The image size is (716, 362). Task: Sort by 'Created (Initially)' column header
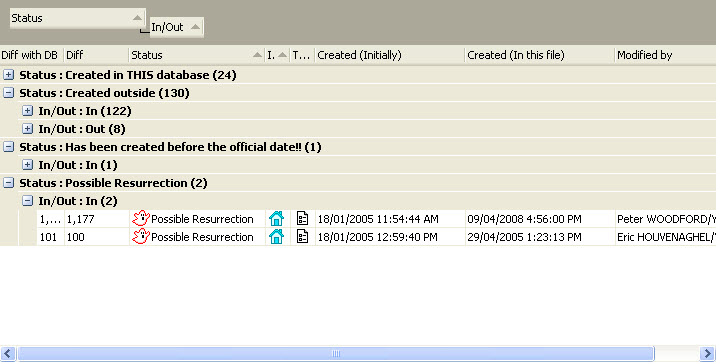pyautogui.click(x=390, y=55)
